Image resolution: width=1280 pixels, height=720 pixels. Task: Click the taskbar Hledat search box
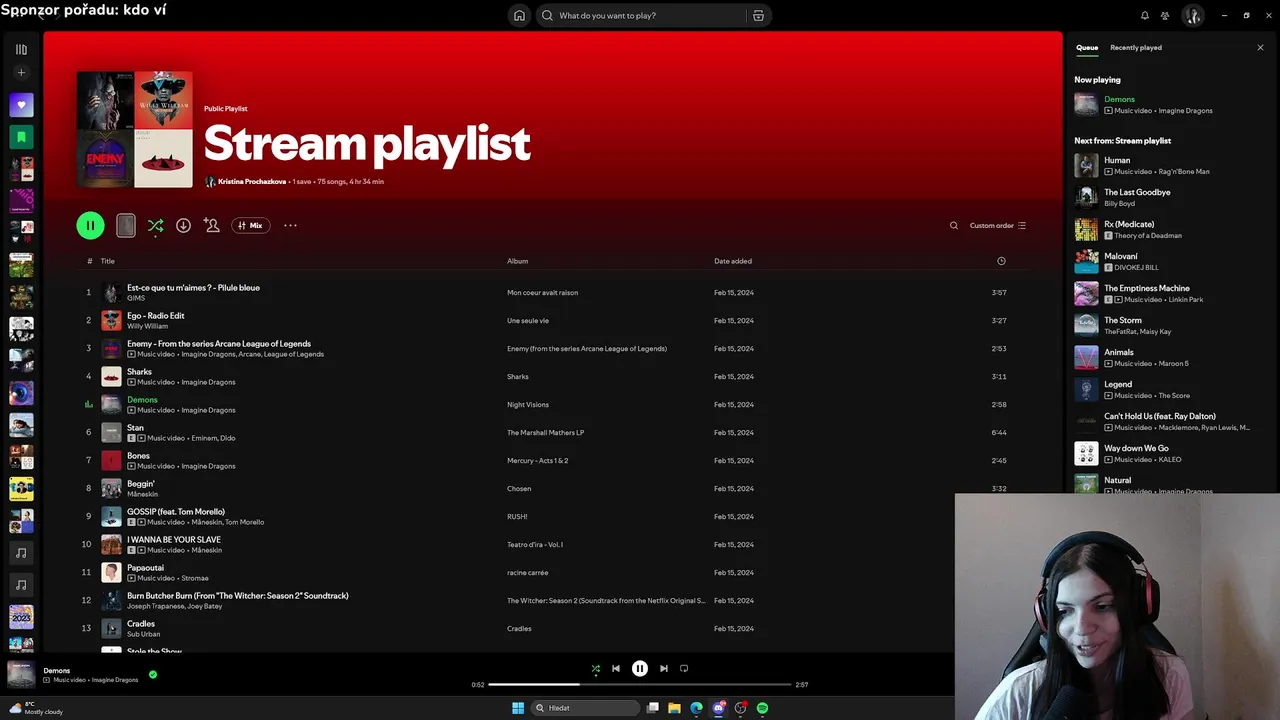(586, 708)
